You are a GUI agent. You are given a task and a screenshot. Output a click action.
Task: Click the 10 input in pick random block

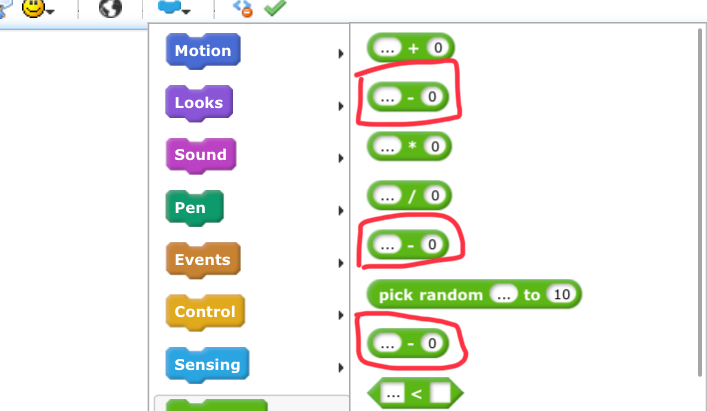(561, 294)
